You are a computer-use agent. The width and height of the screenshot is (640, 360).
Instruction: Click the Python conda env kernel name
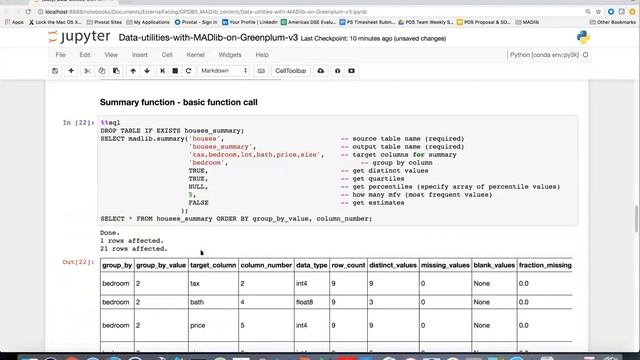point(544,55)
